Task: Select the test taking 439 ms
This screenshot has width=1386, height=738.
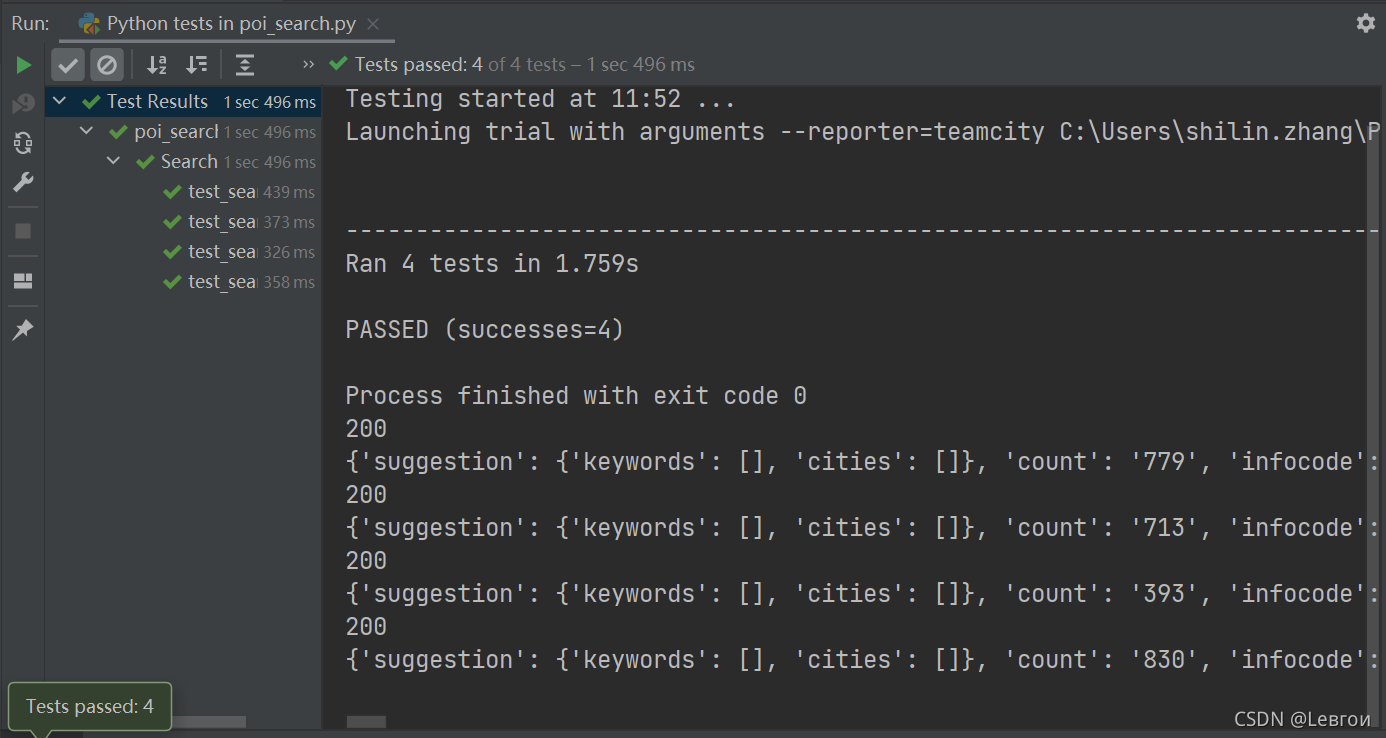Action: click(x=183, y=192)
